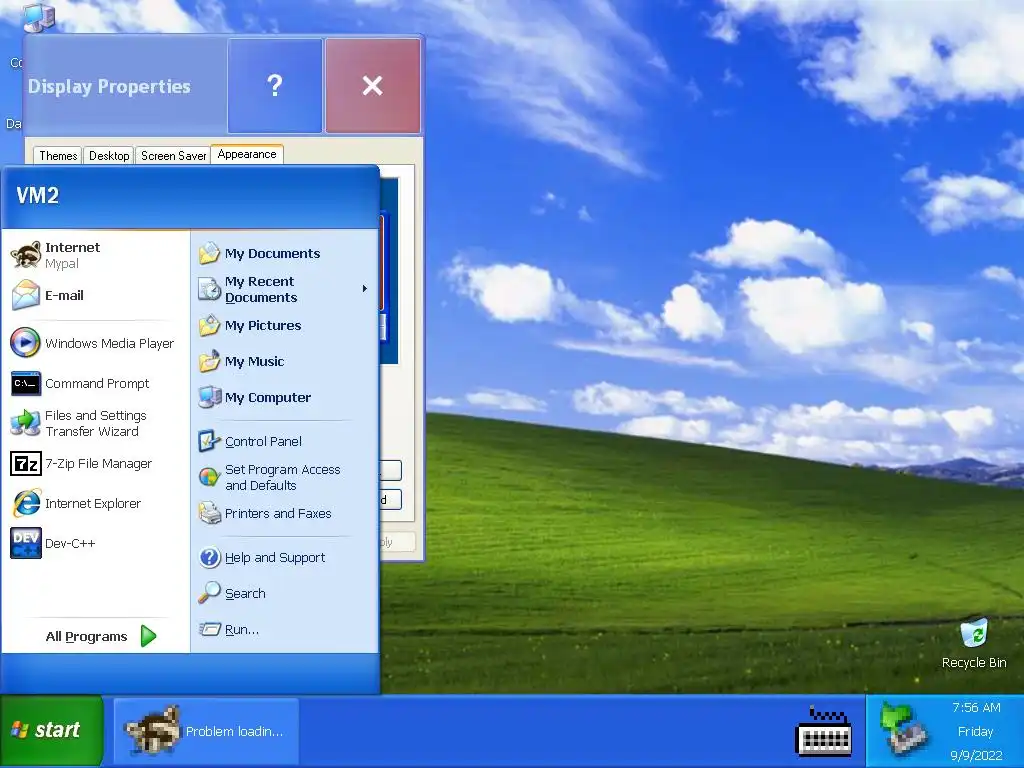1024x768 pixels.
Task: Click the VM2 user name header
Action: coord(37,195)
